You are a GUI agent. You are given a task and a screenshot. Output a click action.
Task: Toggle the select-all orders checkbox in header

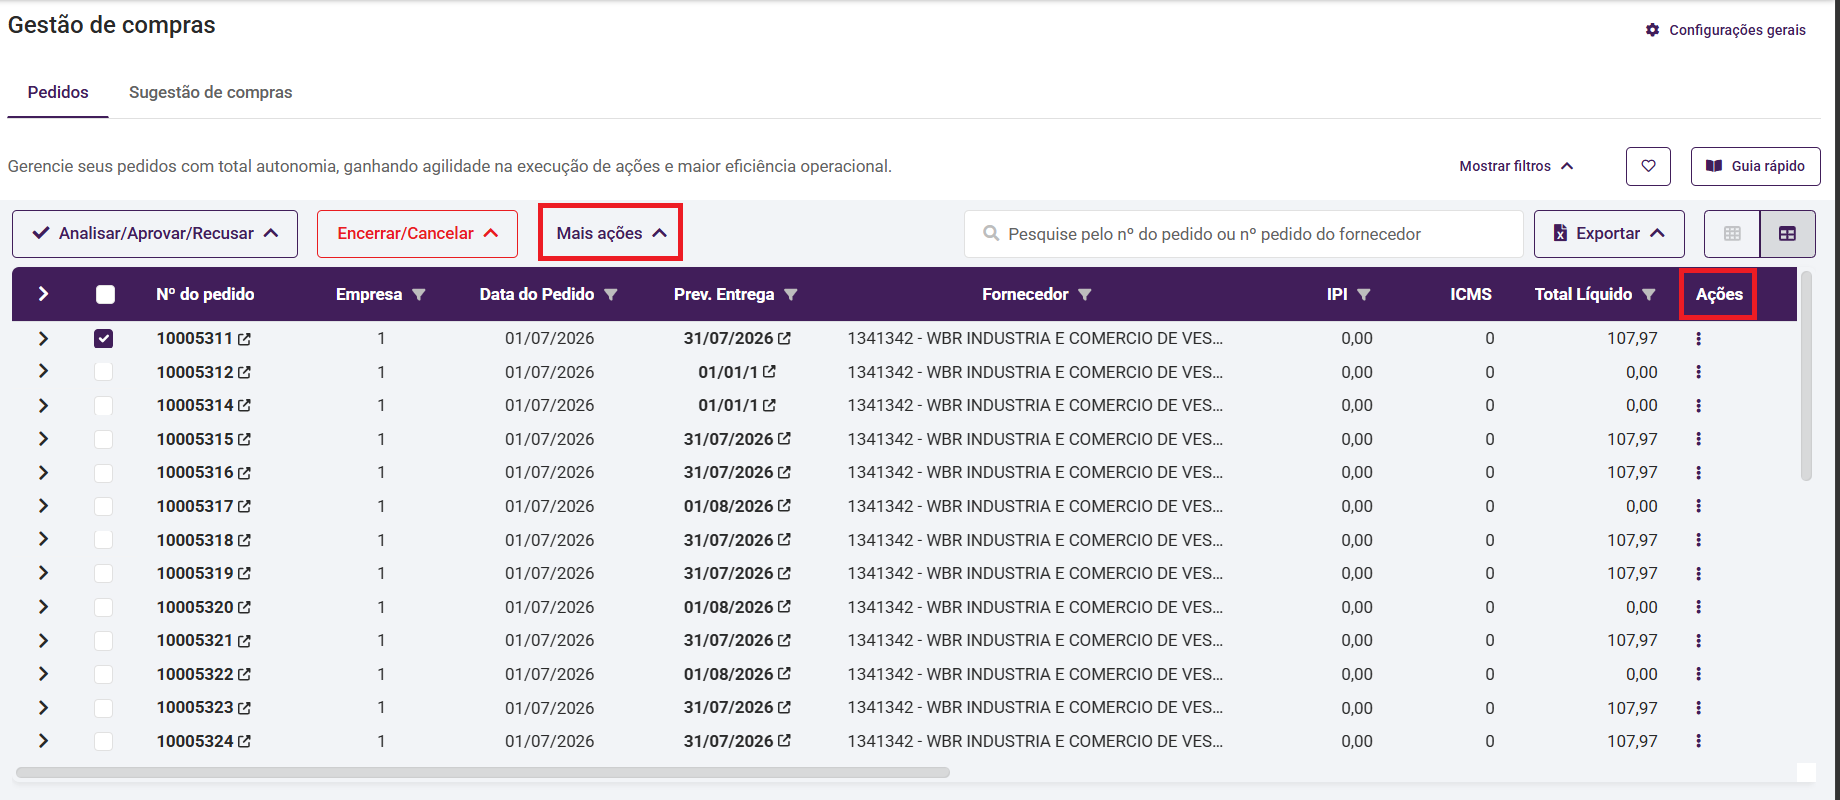pyautogui.click(x=105, y=294)
